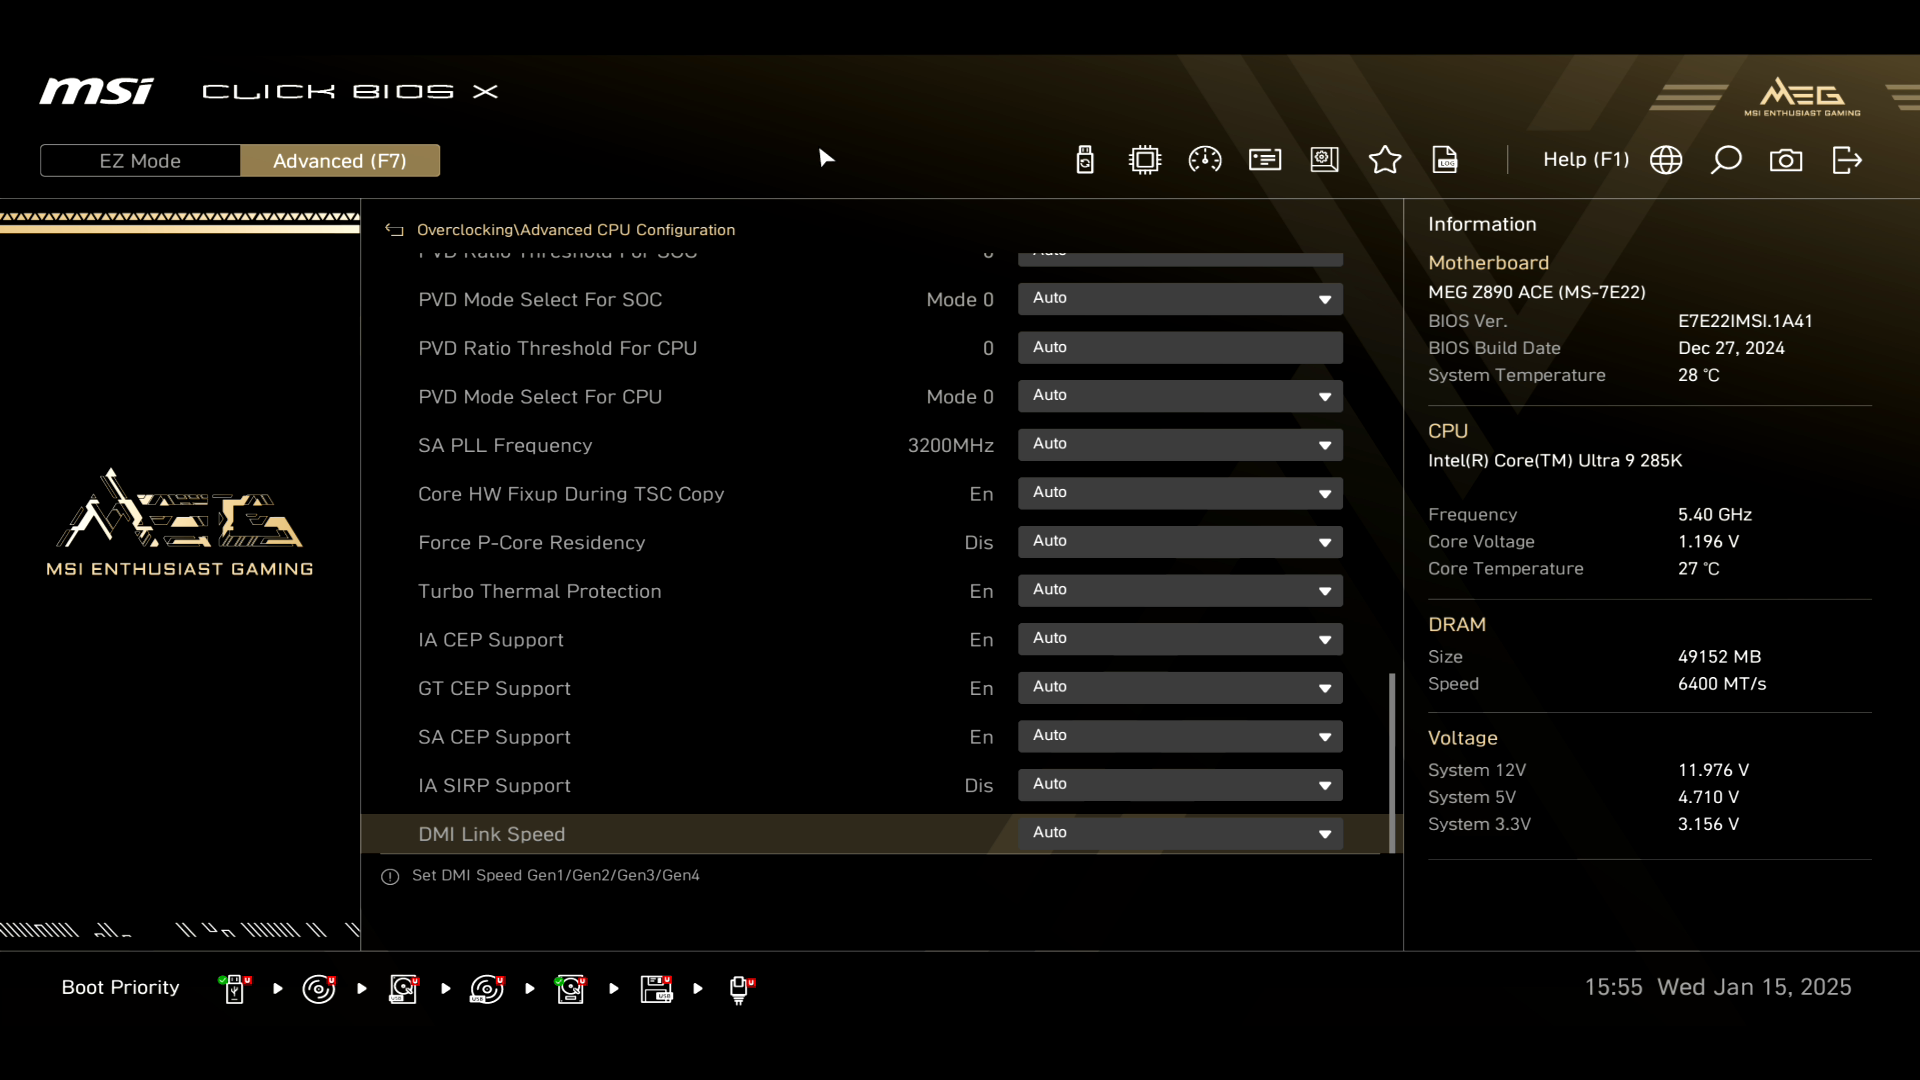Click the CPU chip icon in toolbar
This screenshot has width=1920, height=1080.
(x=1145, y=160)
